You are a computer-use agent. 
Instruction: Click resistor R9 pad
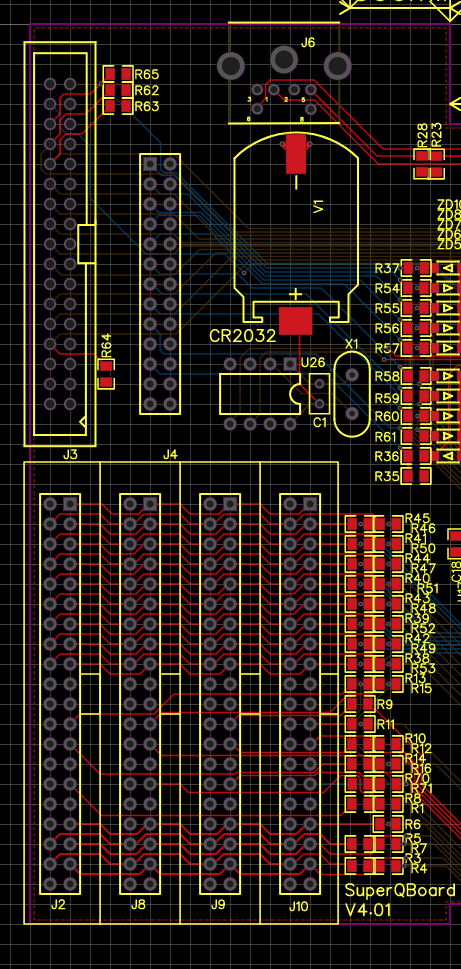(352, 704)
